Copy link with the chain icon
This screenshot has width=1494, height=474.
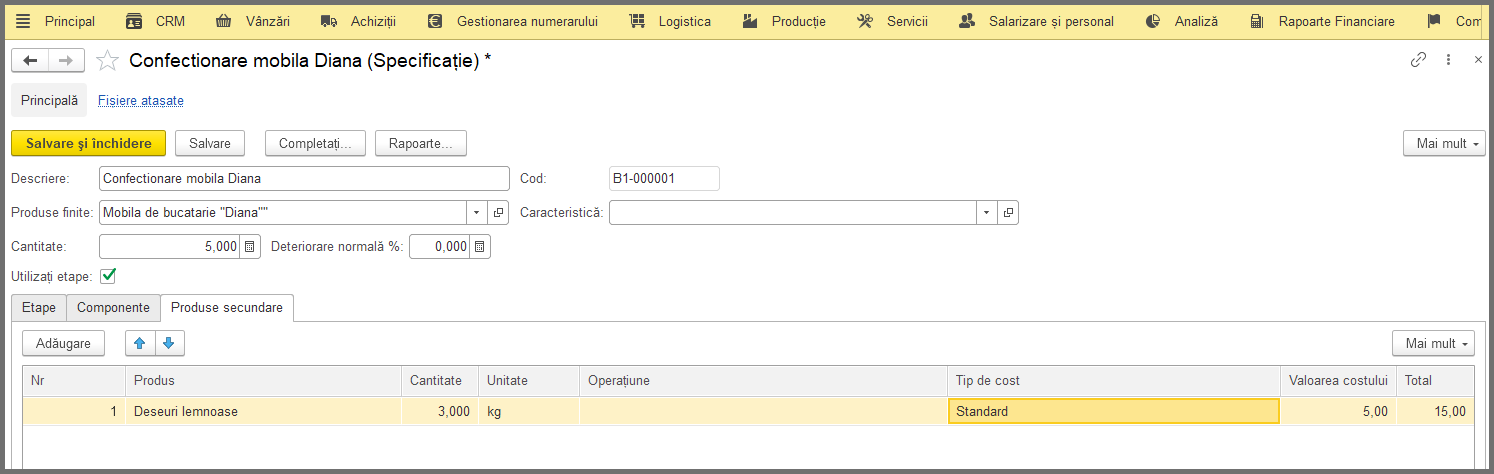click(1418, 60)
